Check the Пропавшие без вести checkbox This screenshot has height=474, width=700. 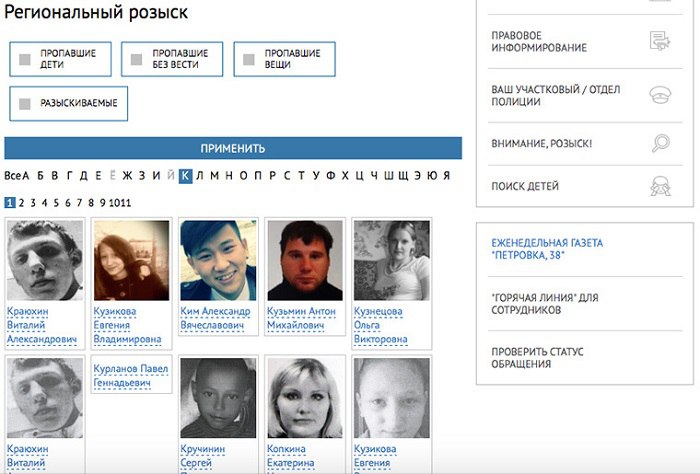pos(136,59)
